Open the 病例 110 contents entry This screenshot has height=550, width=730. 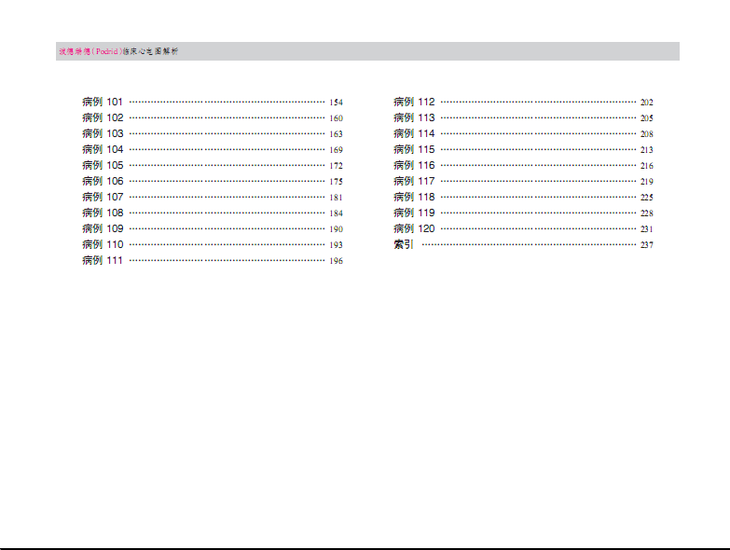click(x=102, y=245)
